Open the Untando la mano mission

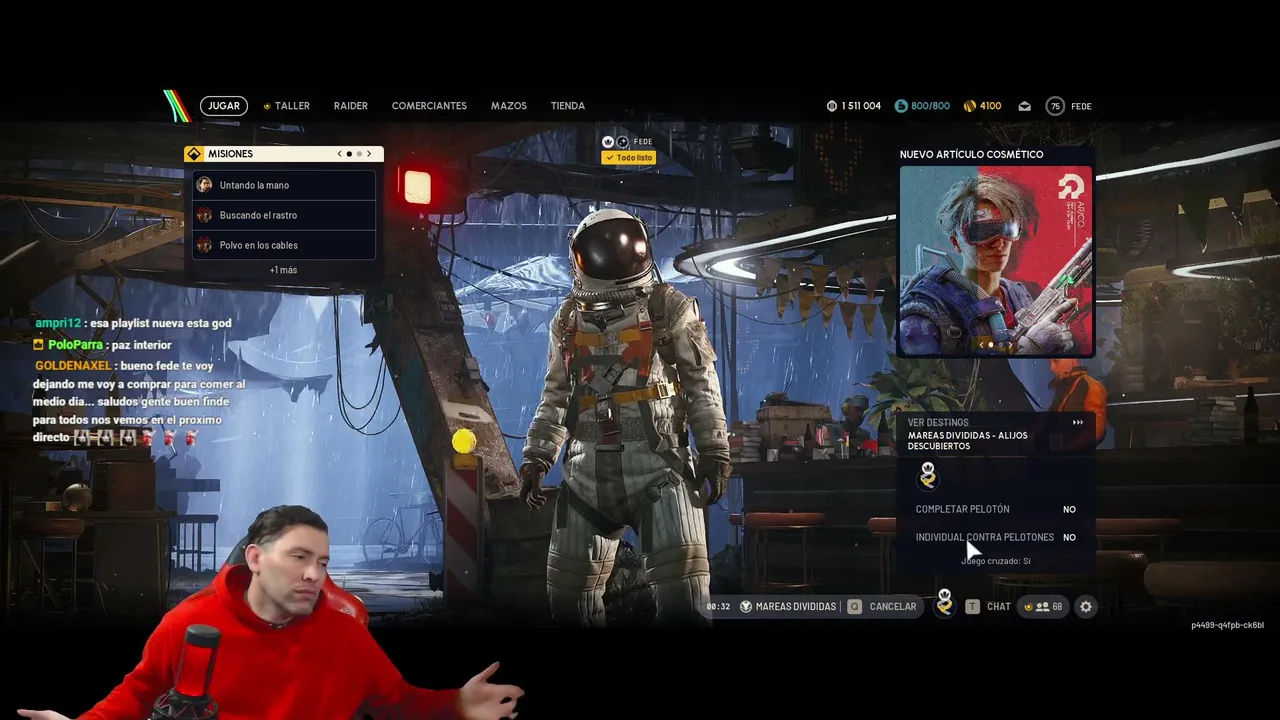pos(284,185)
